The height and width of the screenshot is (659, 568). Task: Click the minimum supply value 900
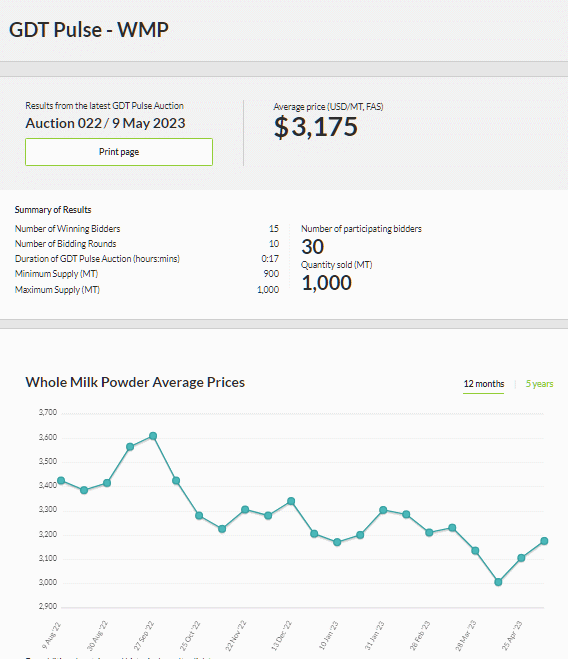(x=271, y=274)
